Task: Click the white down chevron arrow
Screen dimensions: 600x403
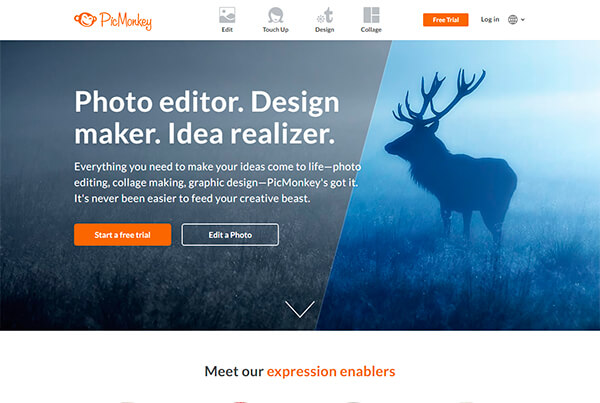Action: (x=300, y=309)
